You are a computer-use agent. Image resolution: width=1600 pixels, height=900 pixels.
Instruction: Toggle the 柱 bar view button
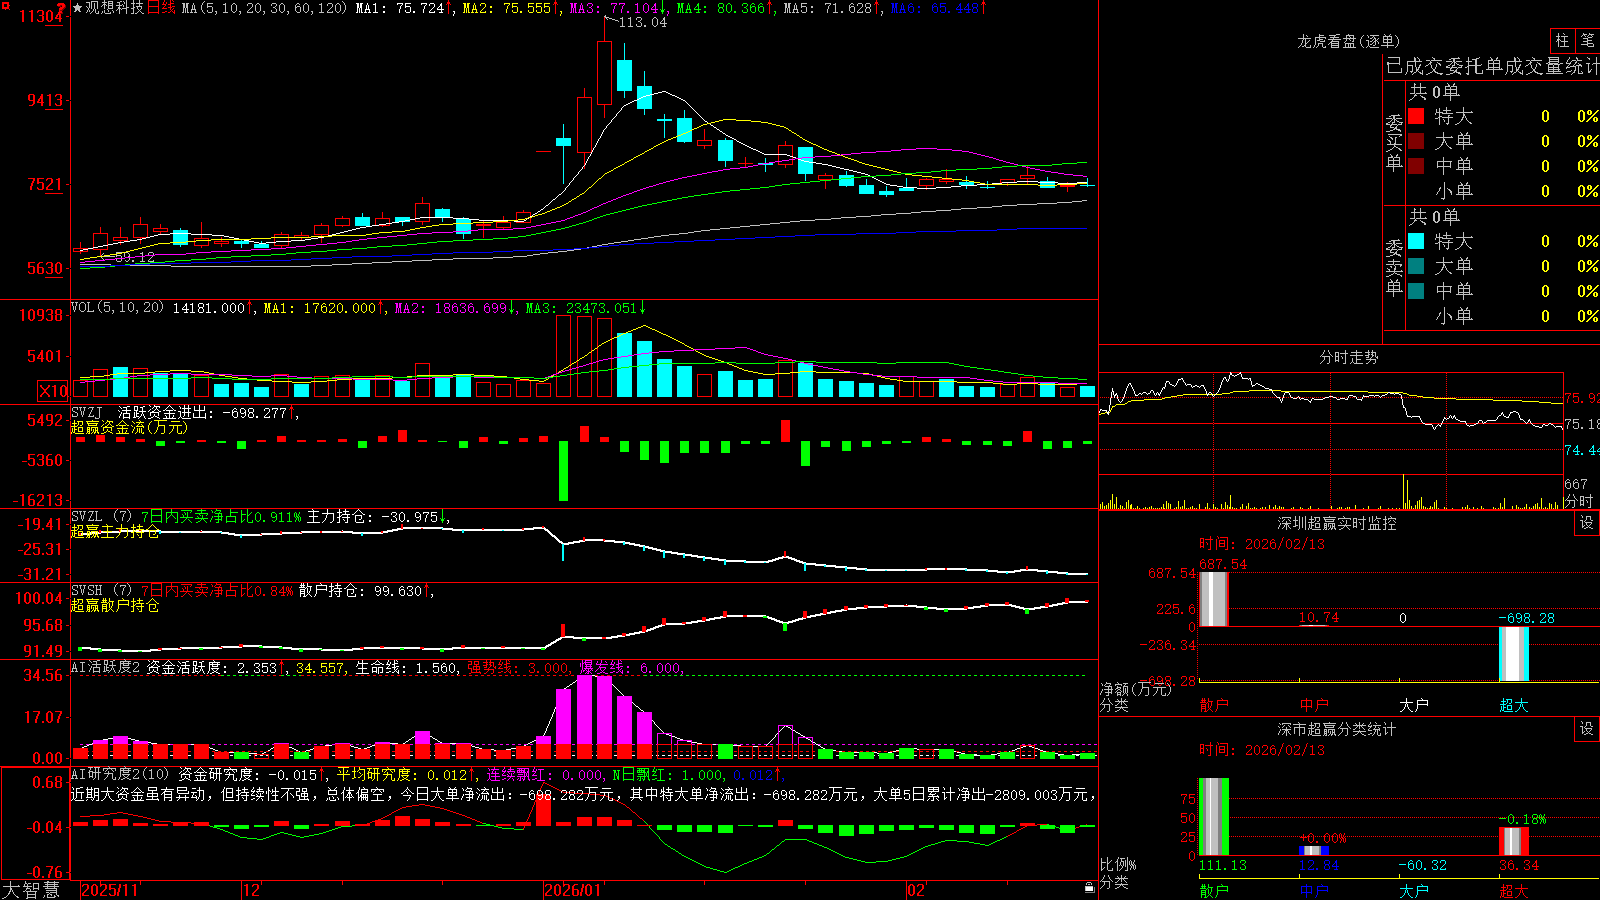(1562, 40)
